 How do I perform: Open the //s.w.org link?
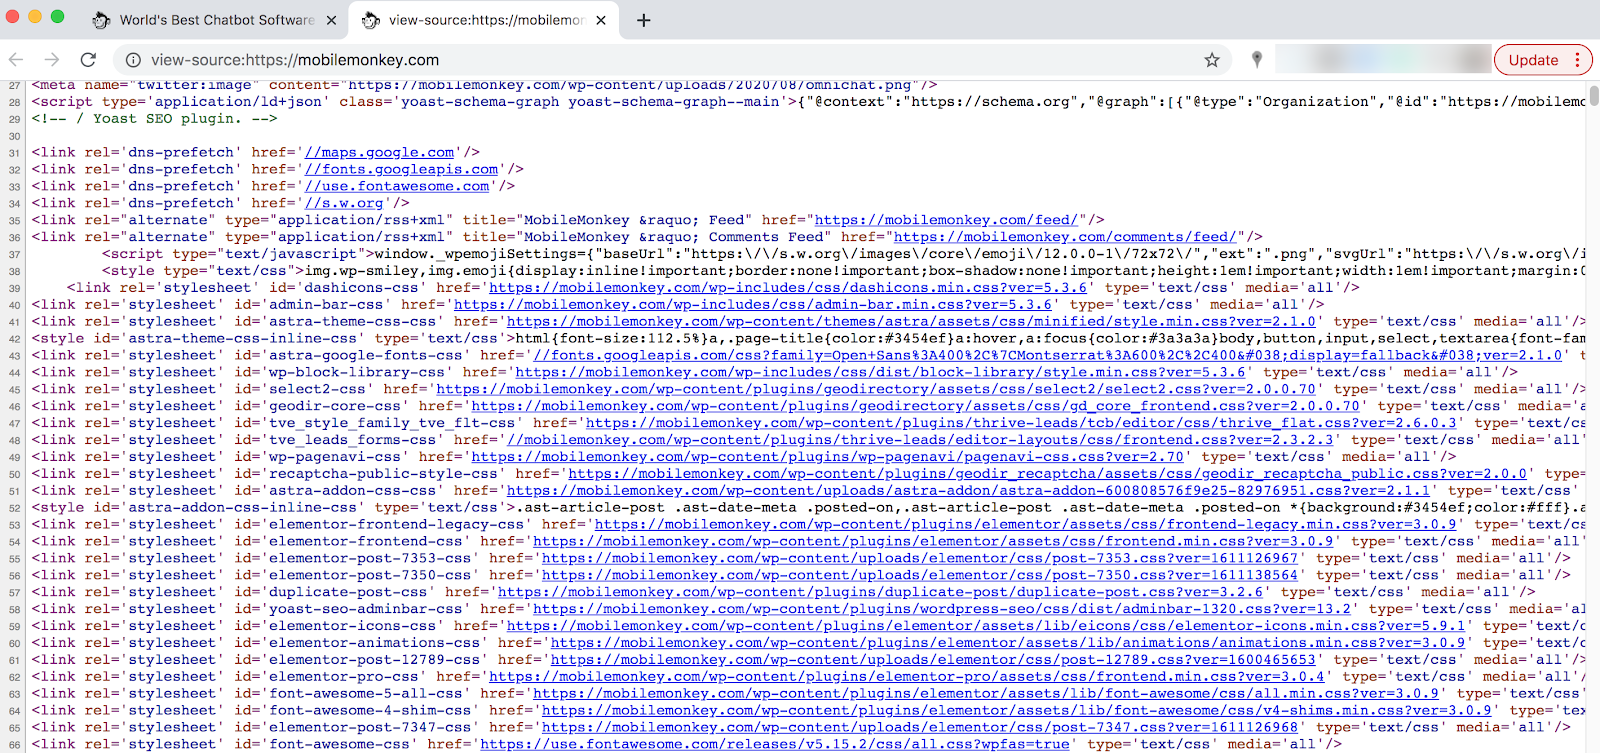(345, 203)
